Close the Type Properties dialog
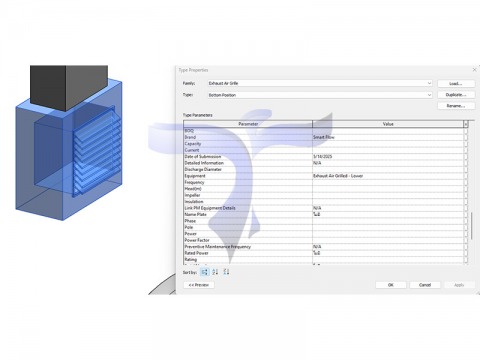The image size is (480, 360). tap(474, 70)
